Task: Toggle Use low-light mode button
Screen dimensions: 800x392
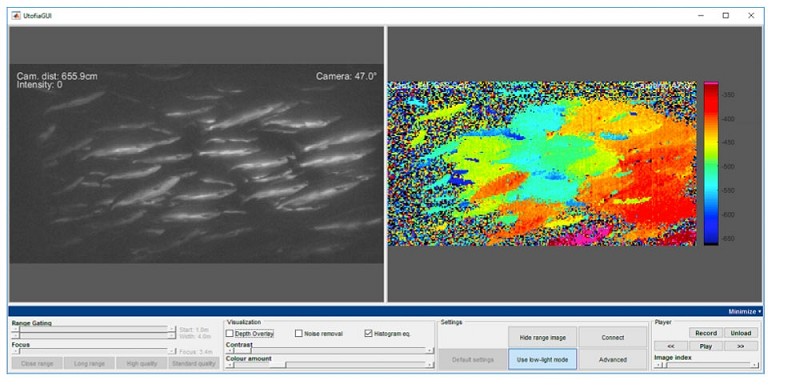Action: click(x=542, y=359)
